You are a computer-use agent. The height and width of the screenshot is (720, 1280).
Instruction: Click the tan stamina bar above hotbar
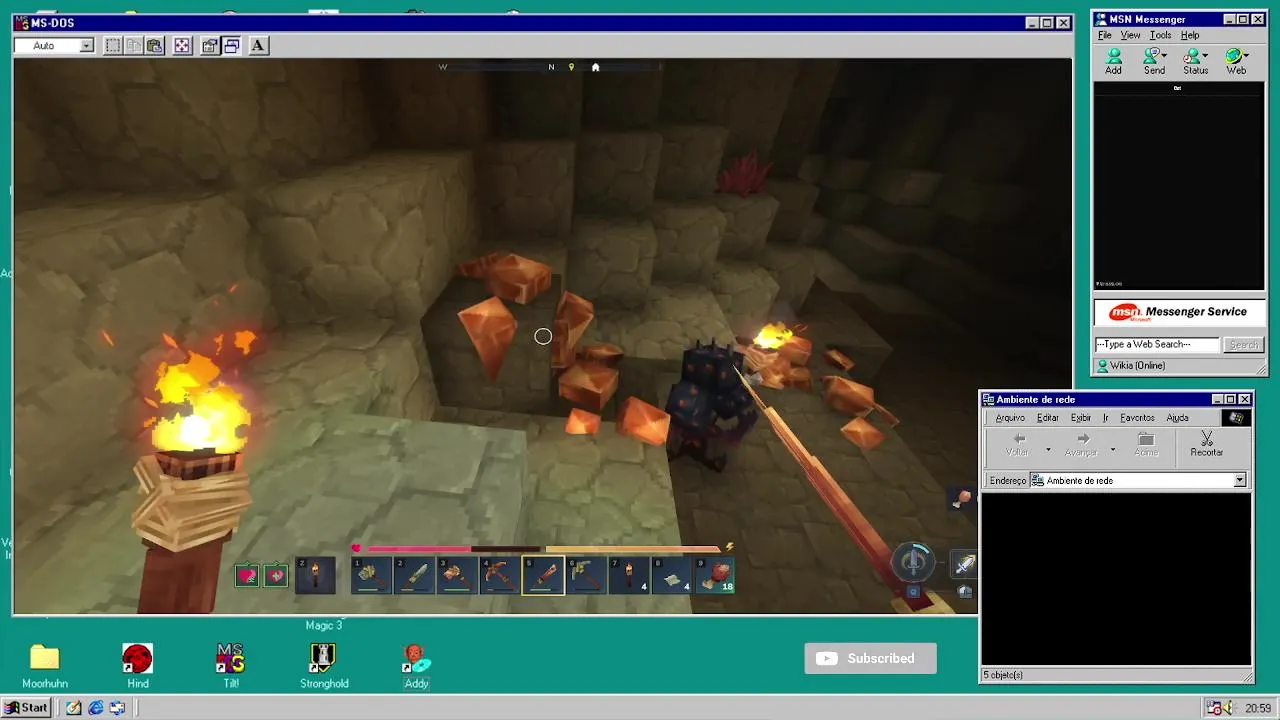(632, 548)
